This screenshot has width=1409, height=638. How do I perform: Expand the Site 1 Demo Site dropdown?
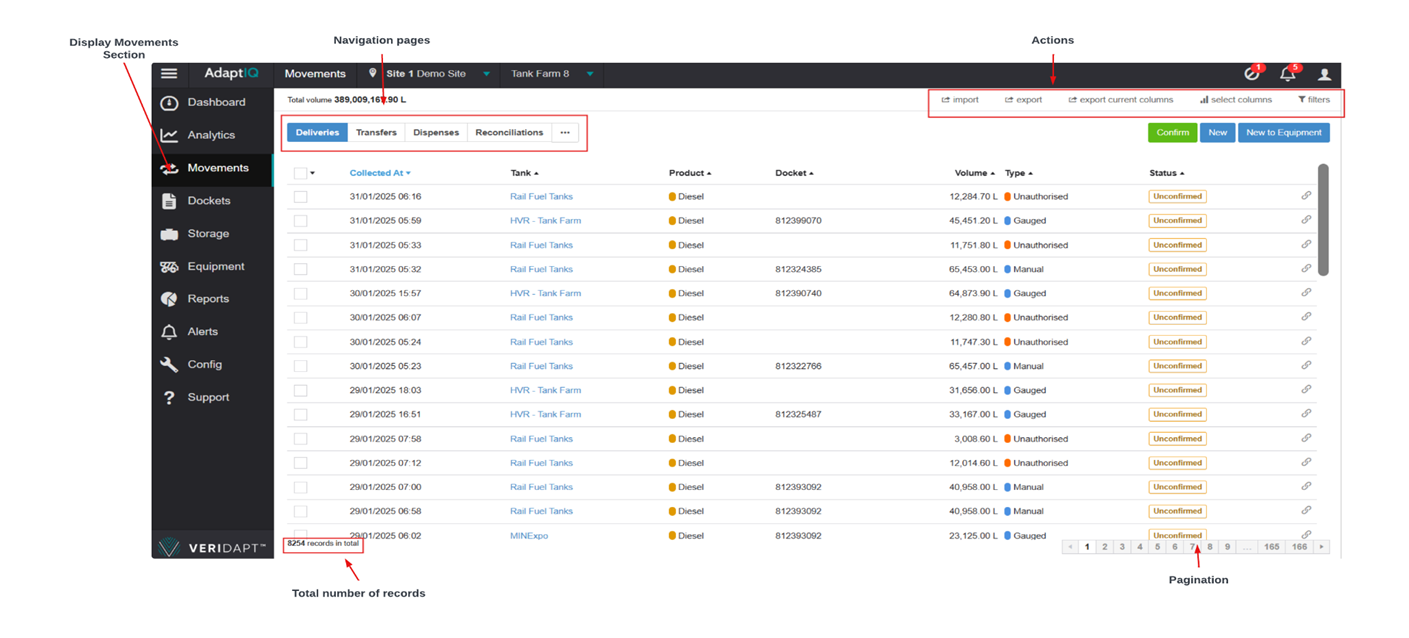tap(487, 74)
